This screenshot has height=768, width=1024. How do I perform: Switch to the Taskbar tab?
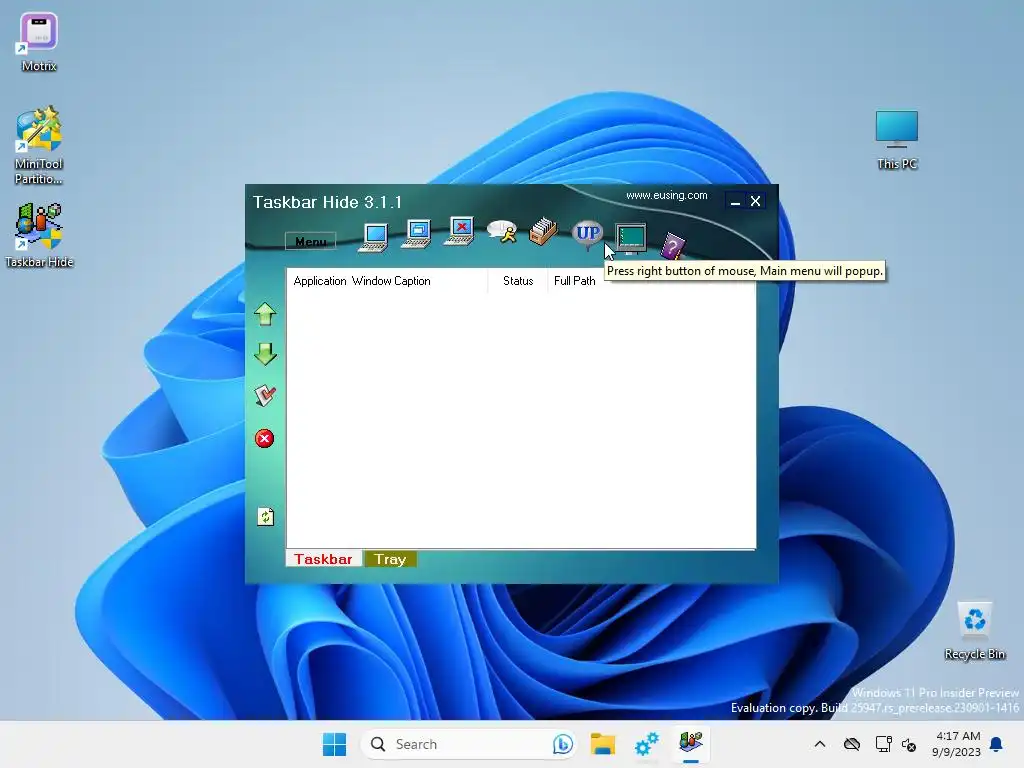click(x=323, y=559)
